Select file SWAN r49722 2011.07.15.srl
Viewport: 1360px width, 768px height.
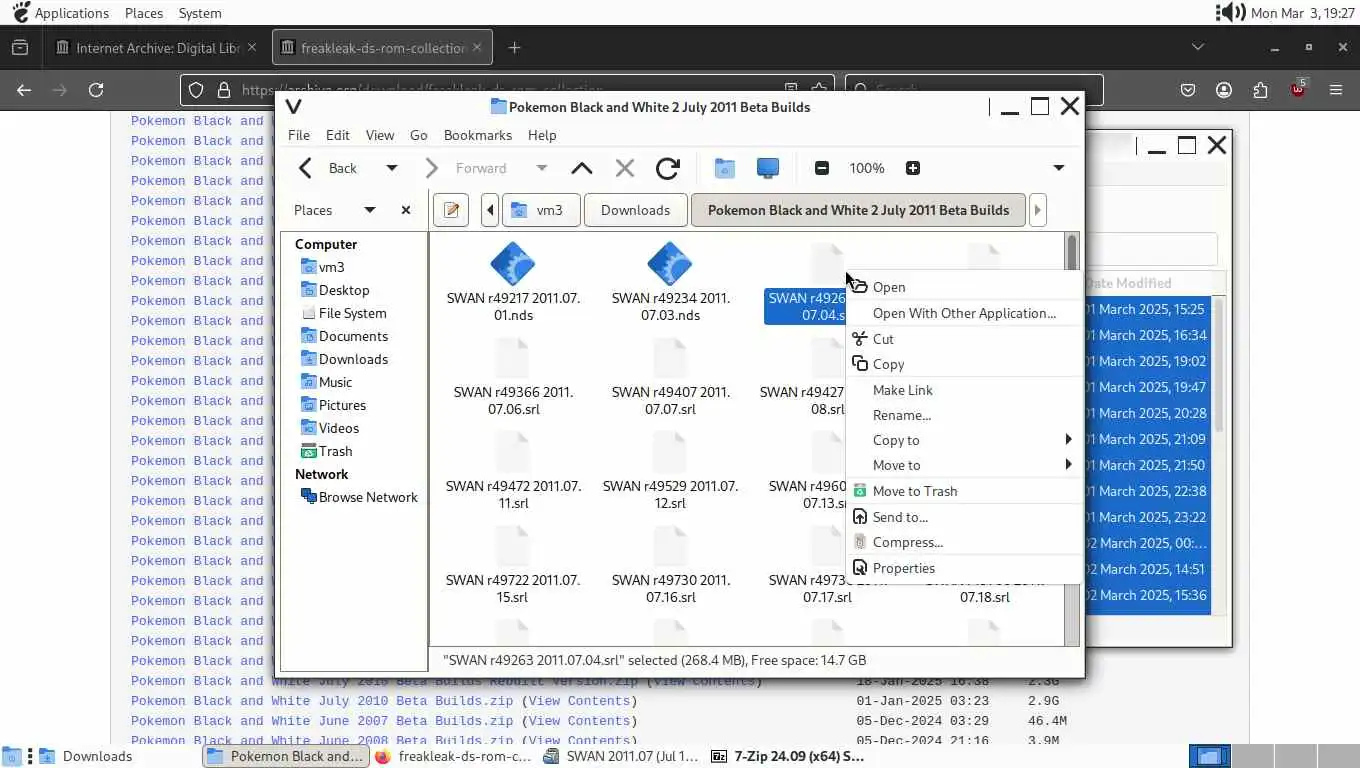pos(513,566)
